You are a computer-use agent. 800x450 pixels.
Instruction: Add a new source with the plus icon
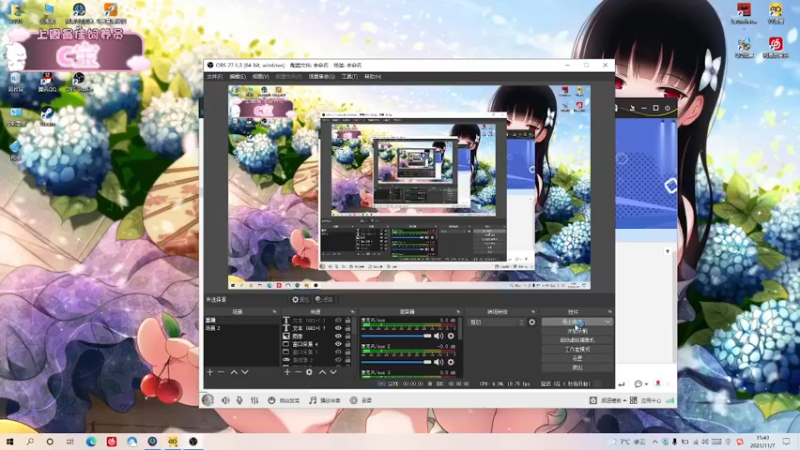pyautogui.click(x=287, y=372)
